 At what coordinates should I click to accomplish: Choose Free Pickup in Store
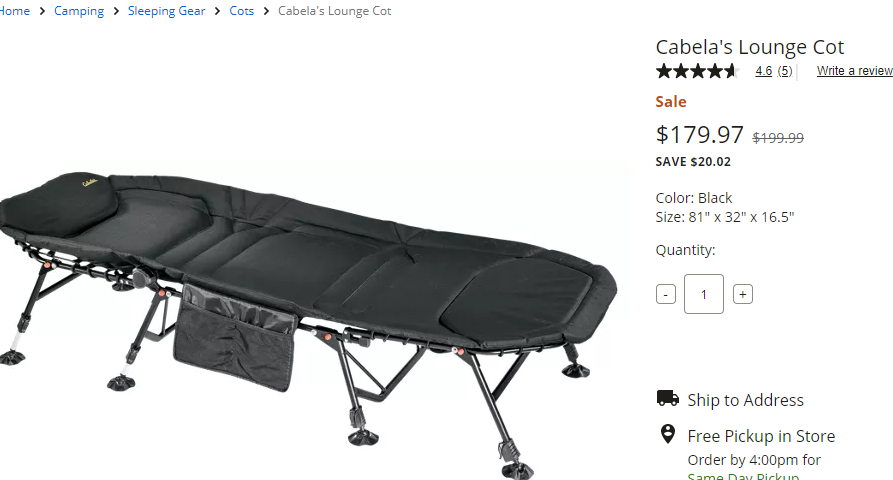(x=761, y=436)
